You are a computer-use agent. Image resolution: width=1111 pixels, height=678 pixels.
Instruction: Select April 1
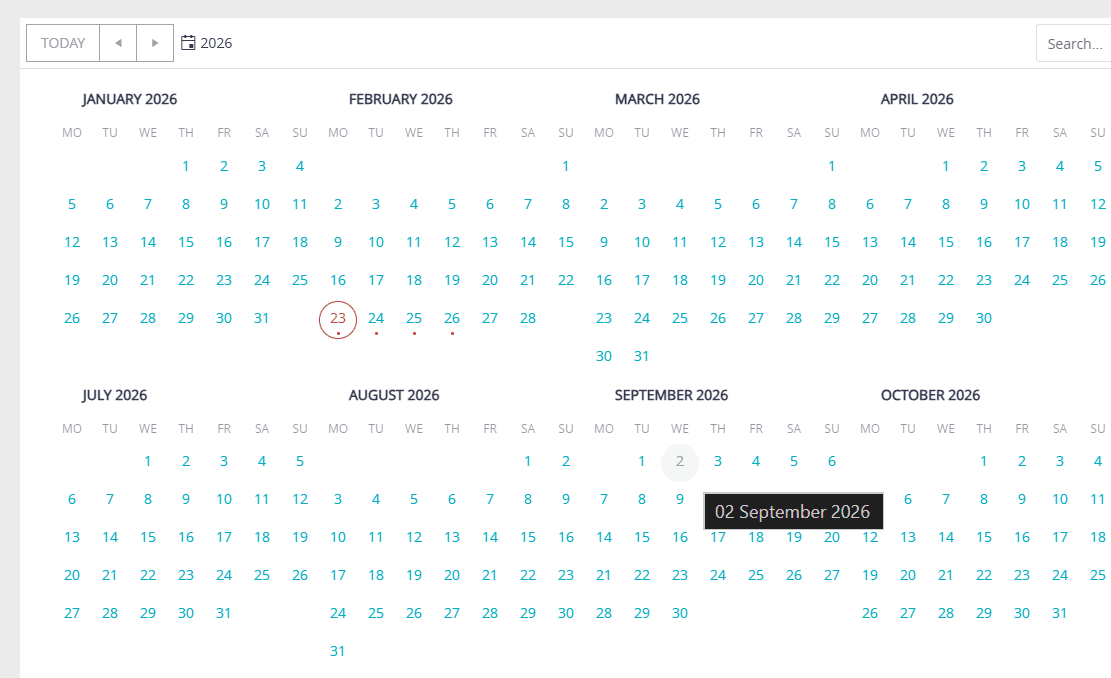coord(946,166)
